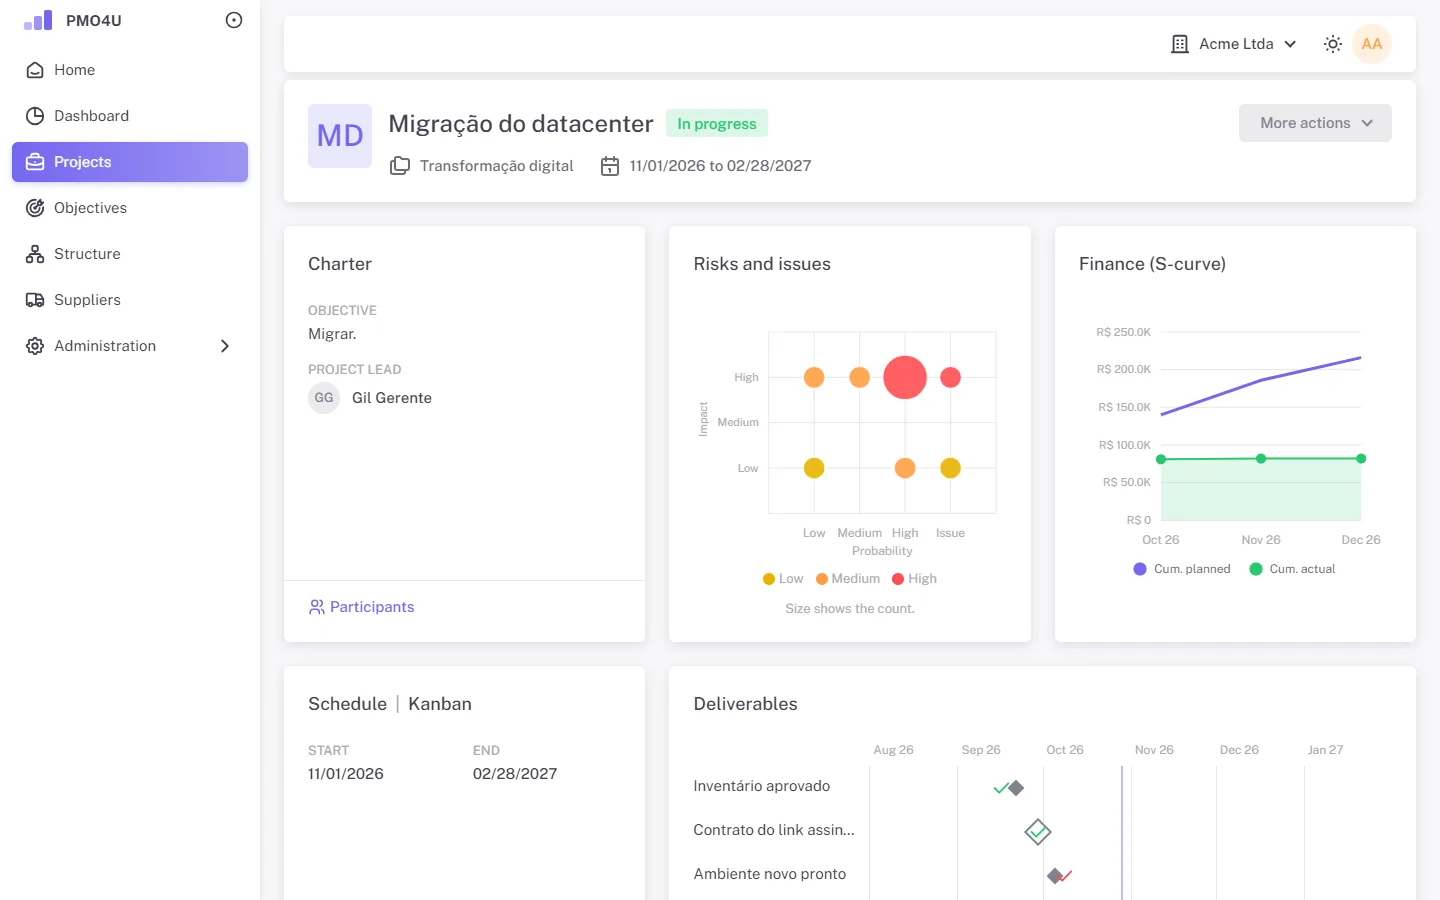Click the Suppliers truck icon
This screenshot has width=1440, height=900.
[x=35, y=300]
